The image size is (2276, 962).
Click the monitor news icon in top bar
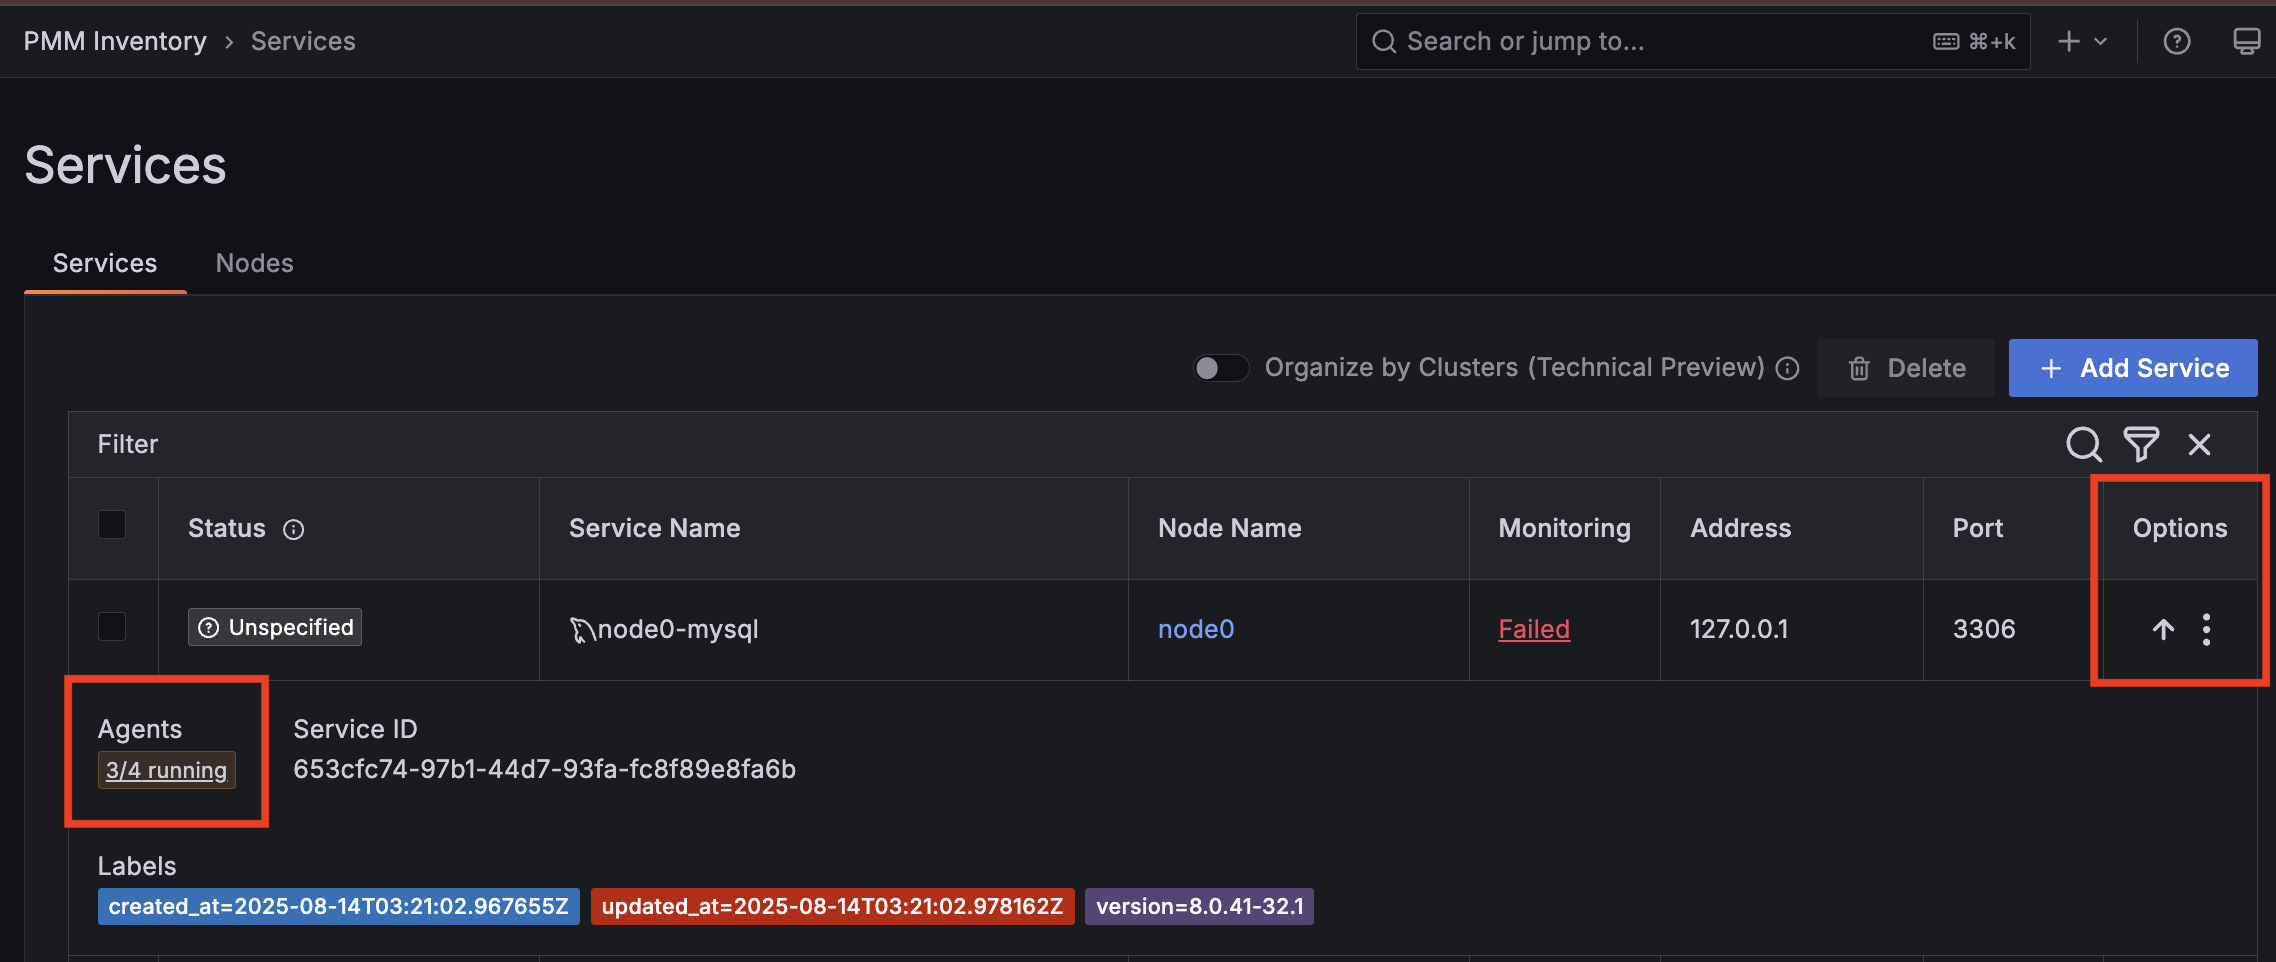point(2246,41)
